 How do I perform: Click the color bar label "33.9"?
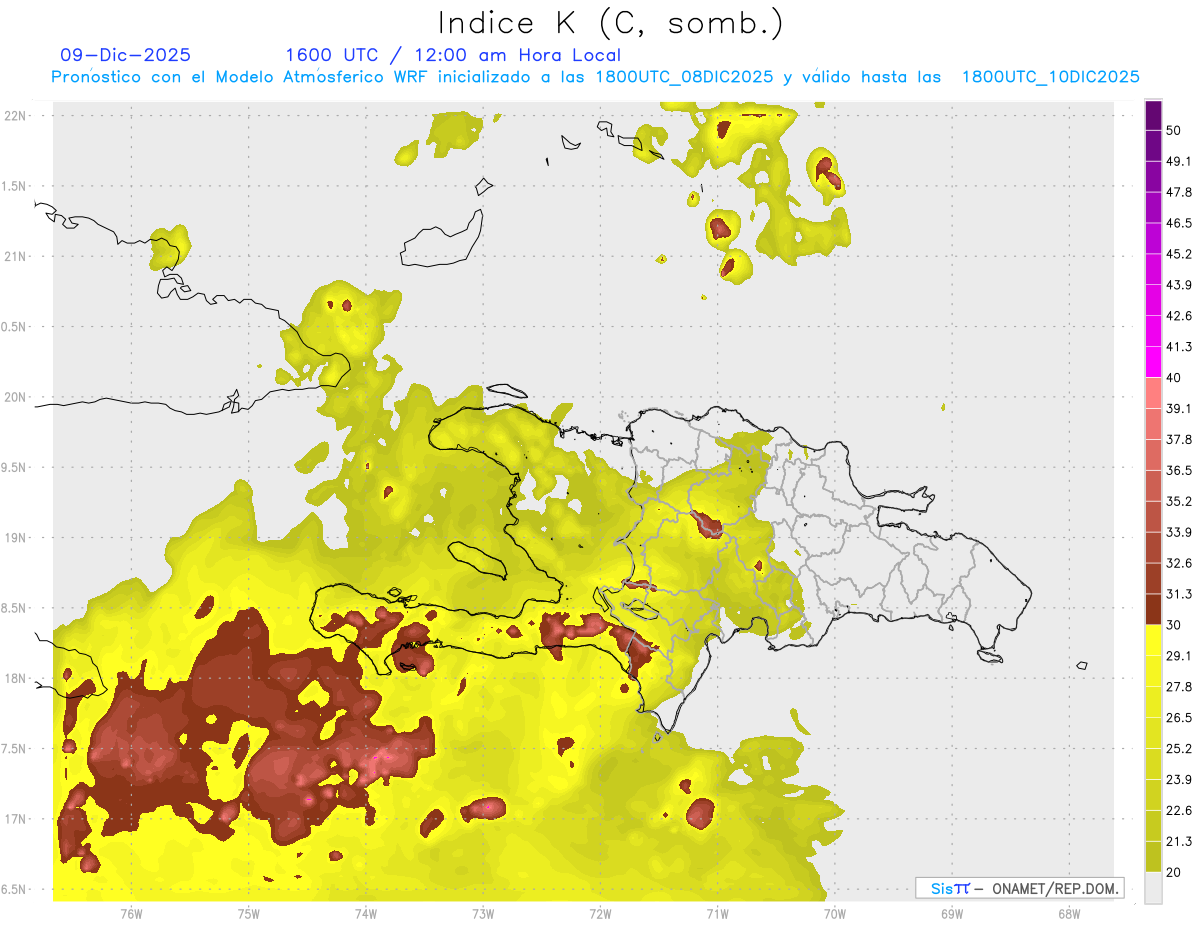[1178, 533]
